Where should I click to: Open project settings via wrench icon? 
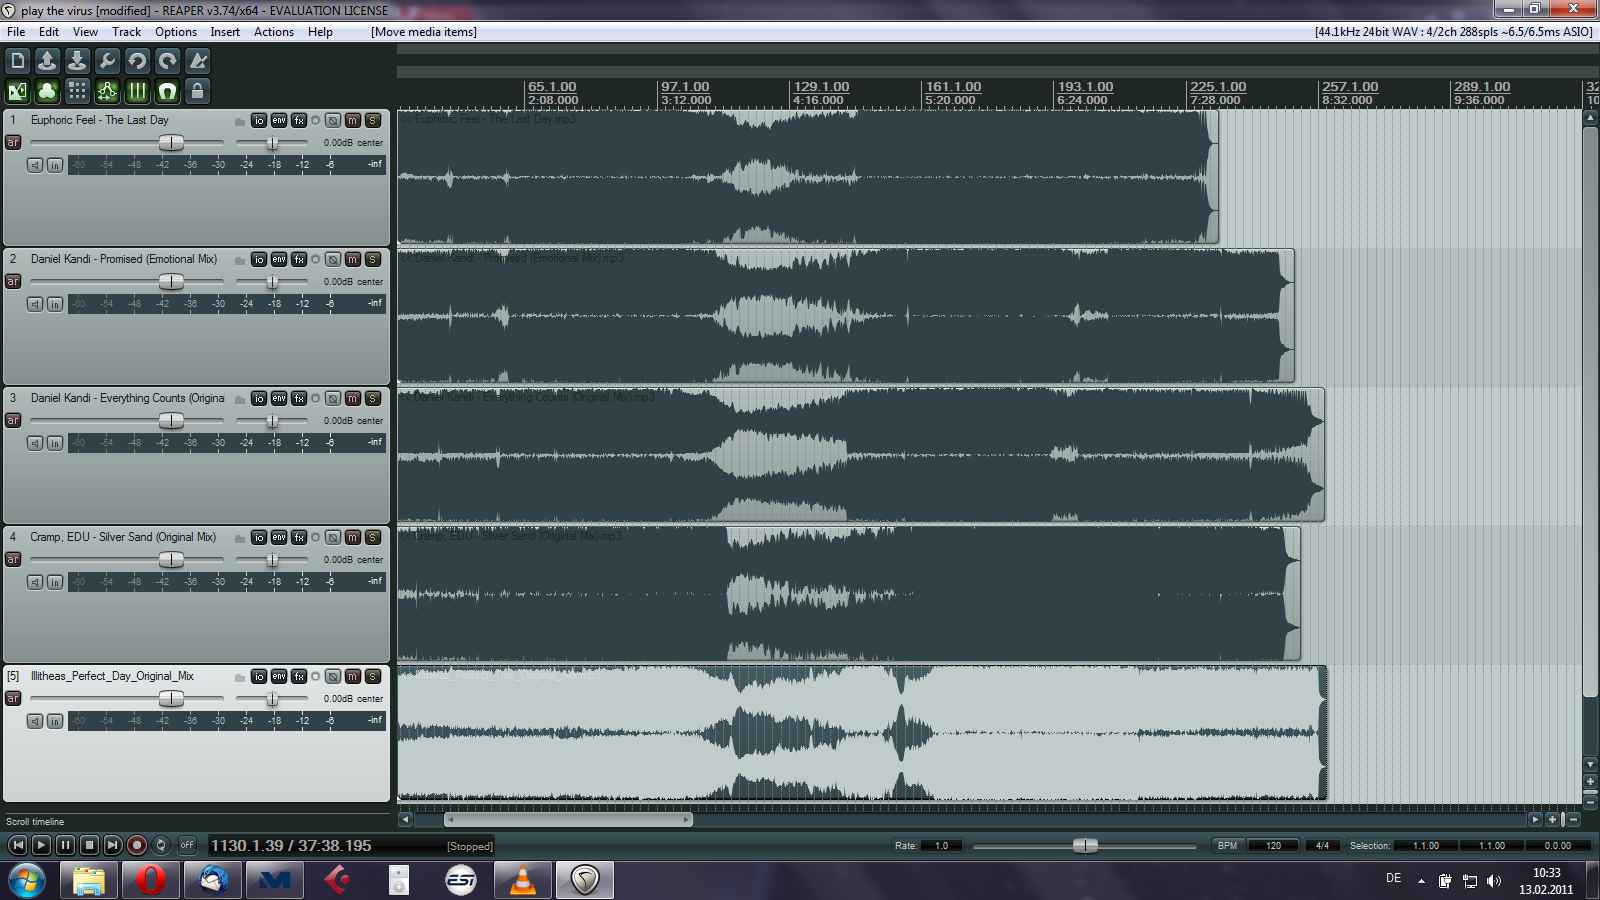[x=107, y=61]
